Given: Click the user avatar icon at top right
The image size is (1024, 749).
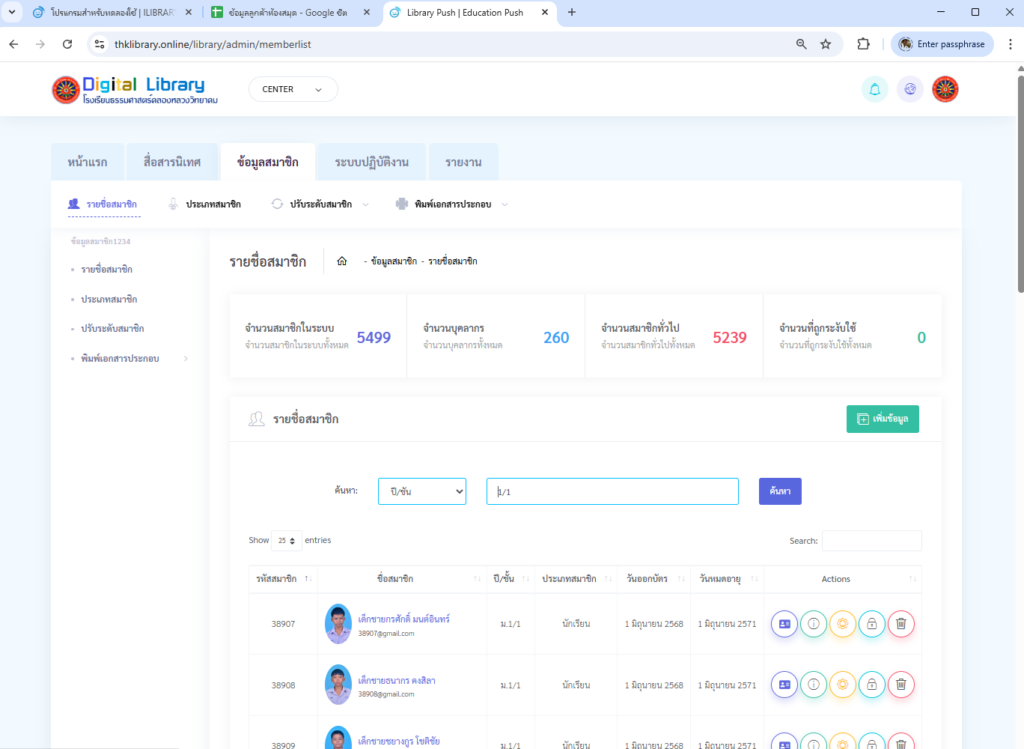Looking at the screenshot, I should click(945, 89).
